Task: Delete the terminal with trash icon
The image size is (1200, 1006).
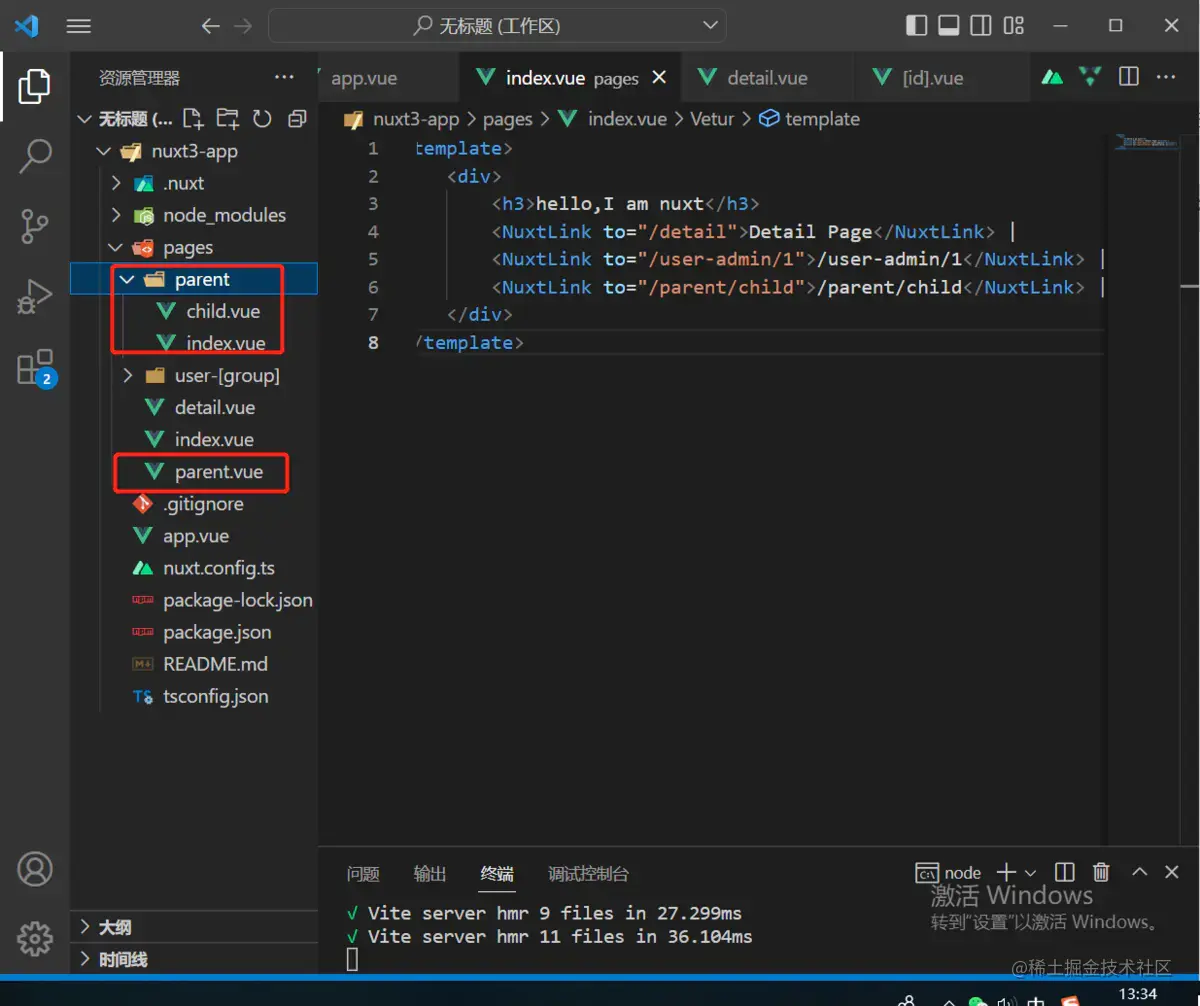Action: click(1101, 873)
